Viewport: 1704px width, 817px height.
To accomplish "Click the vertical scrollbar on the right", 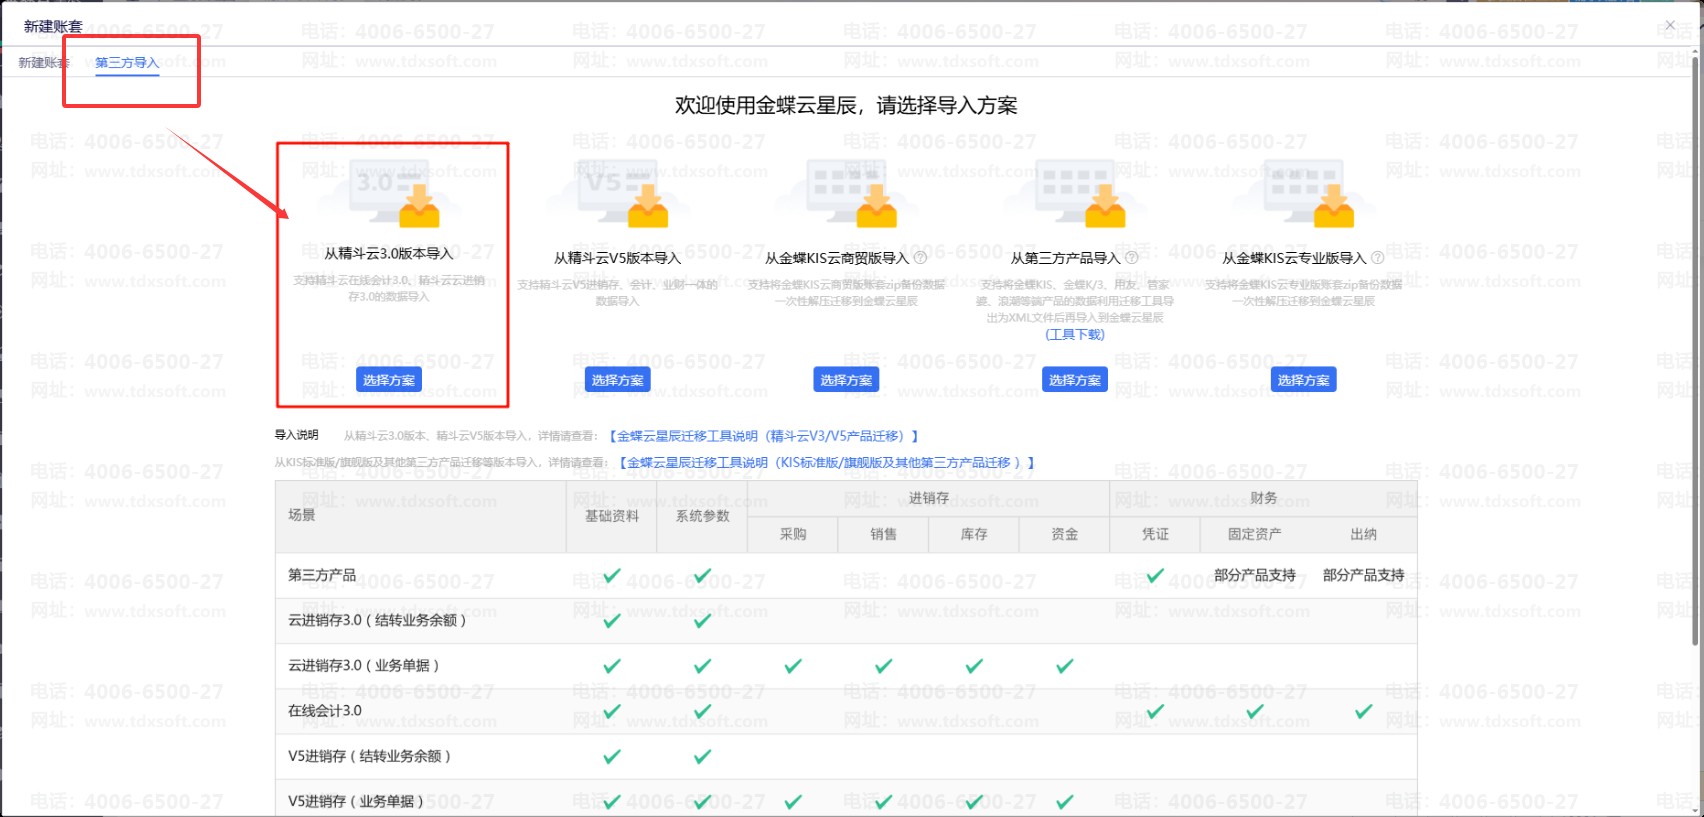I will point(1695,350).
